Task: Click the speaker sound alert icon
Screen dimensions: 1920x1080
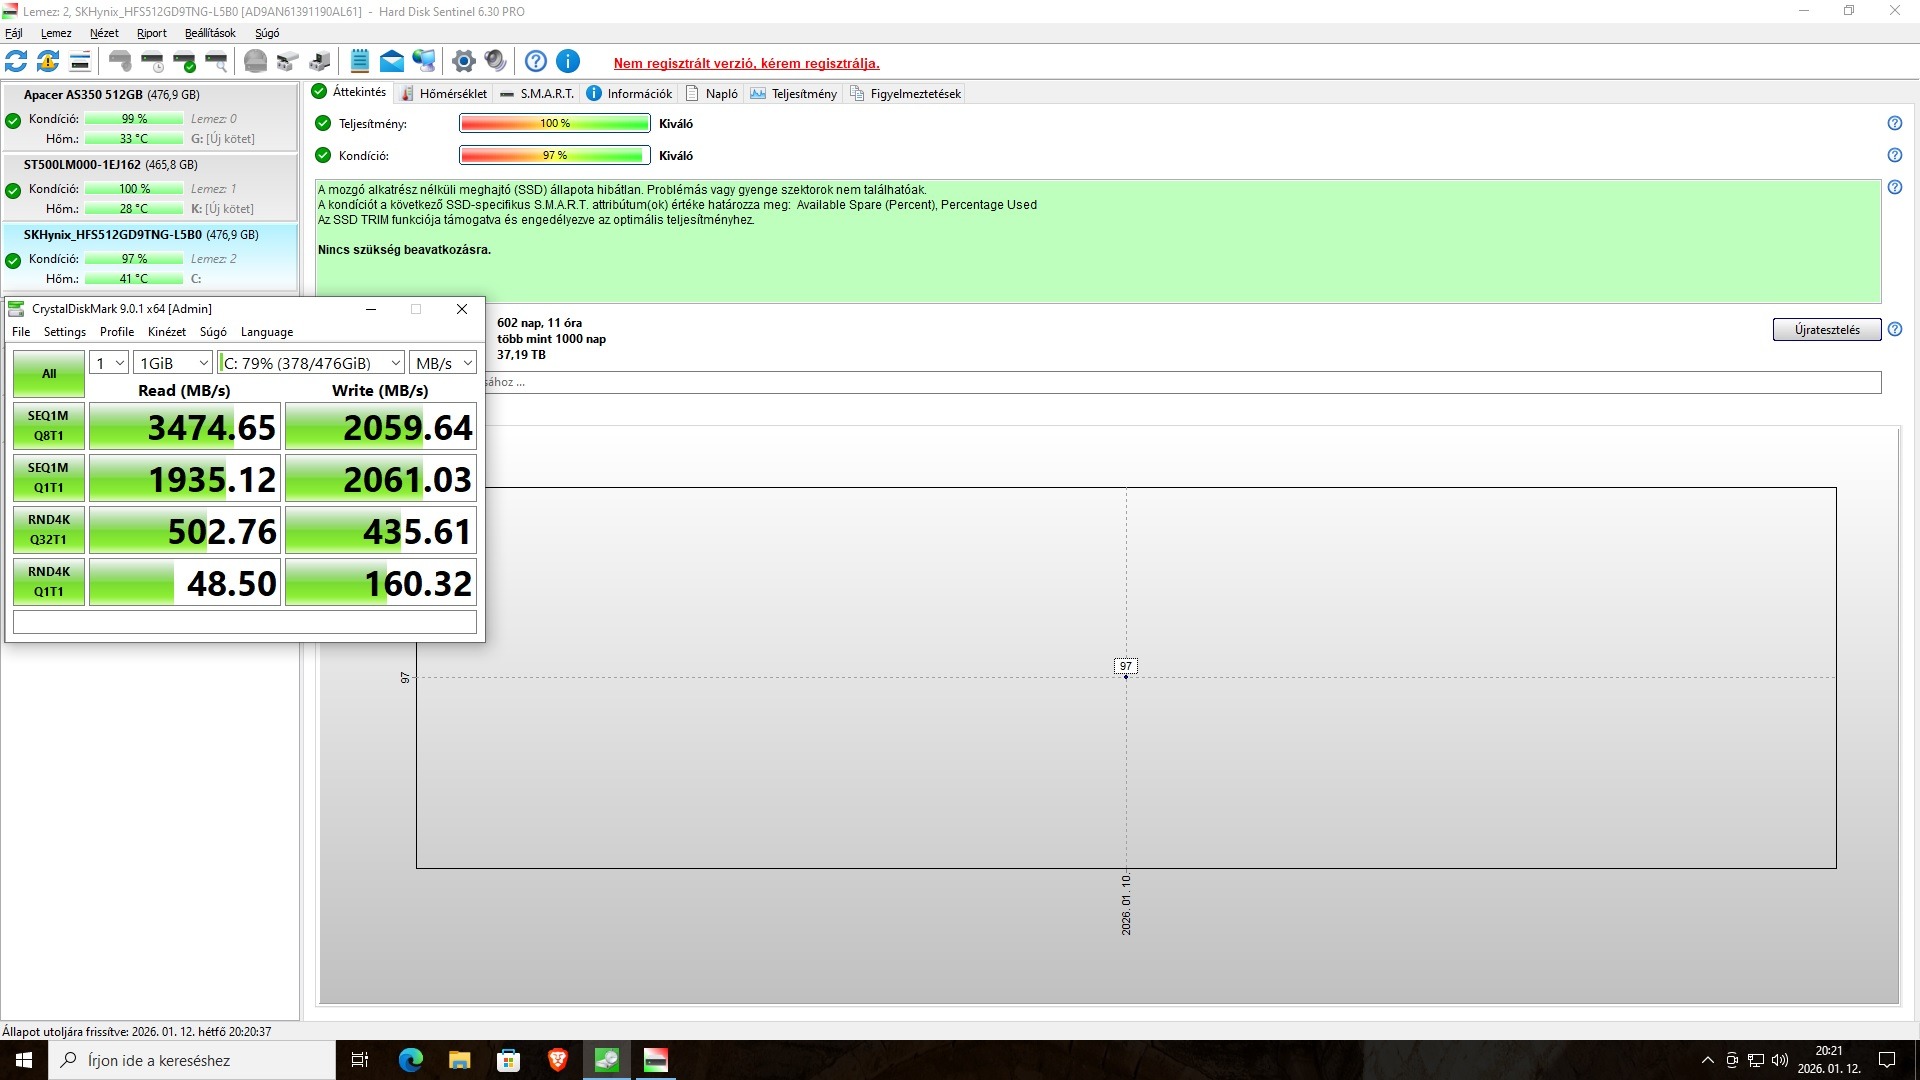Action: (495, 62)
